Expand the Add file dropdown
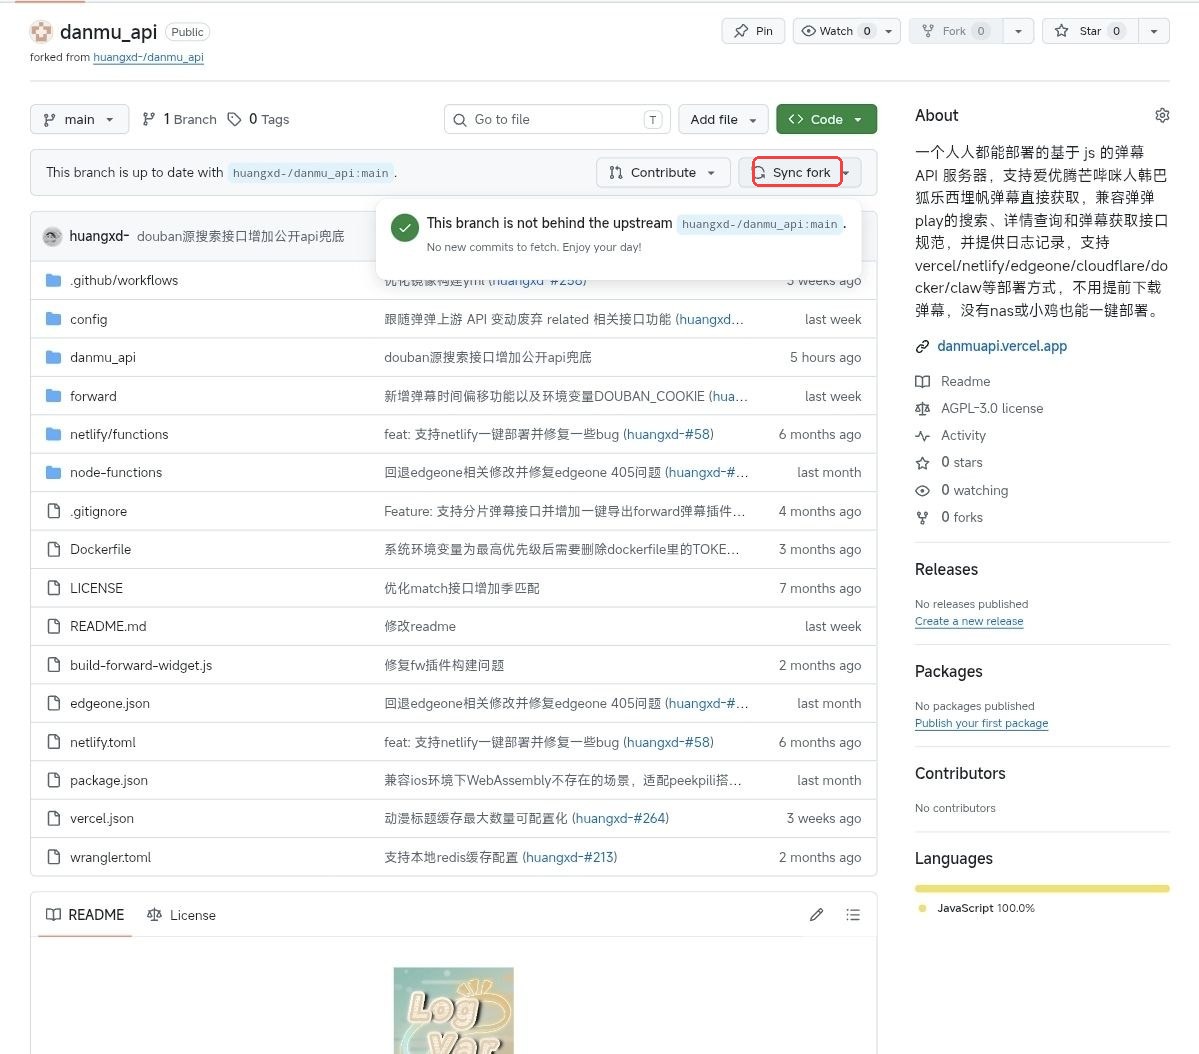The width and height of the screenshot is (1199, 1054). point(722,119)
